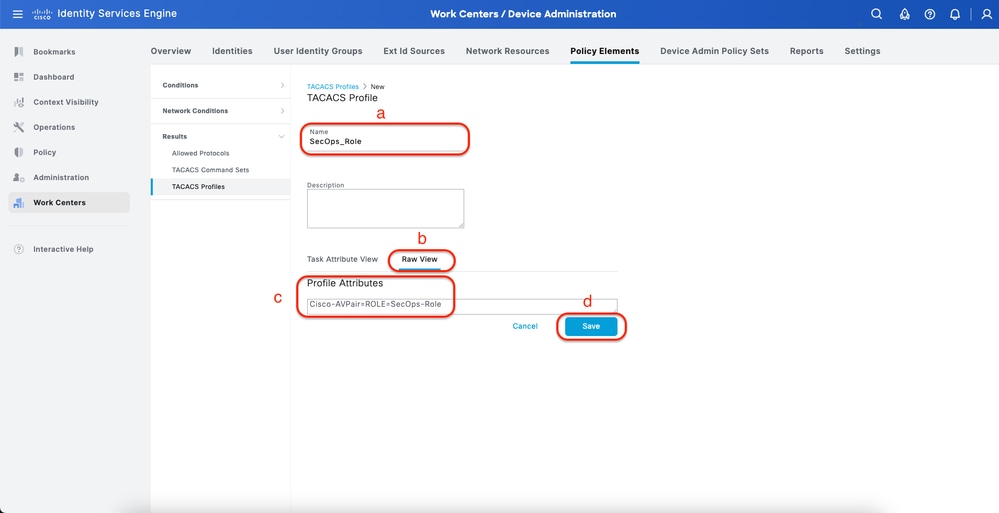Open the Settings tab

pos(862,51)
